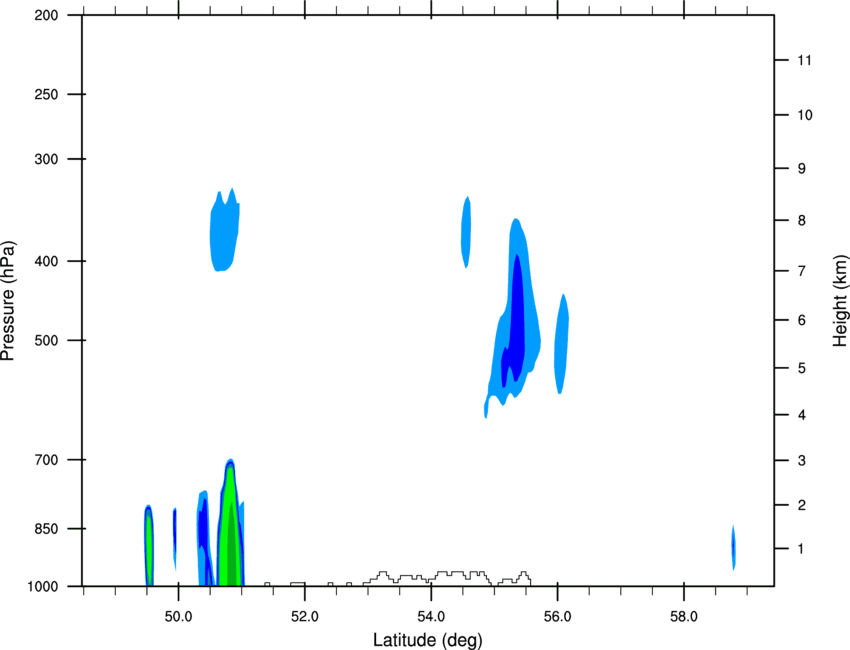
Task: Click the small blue contour near 58.8 latitude
Action: [x=733, y=548]
